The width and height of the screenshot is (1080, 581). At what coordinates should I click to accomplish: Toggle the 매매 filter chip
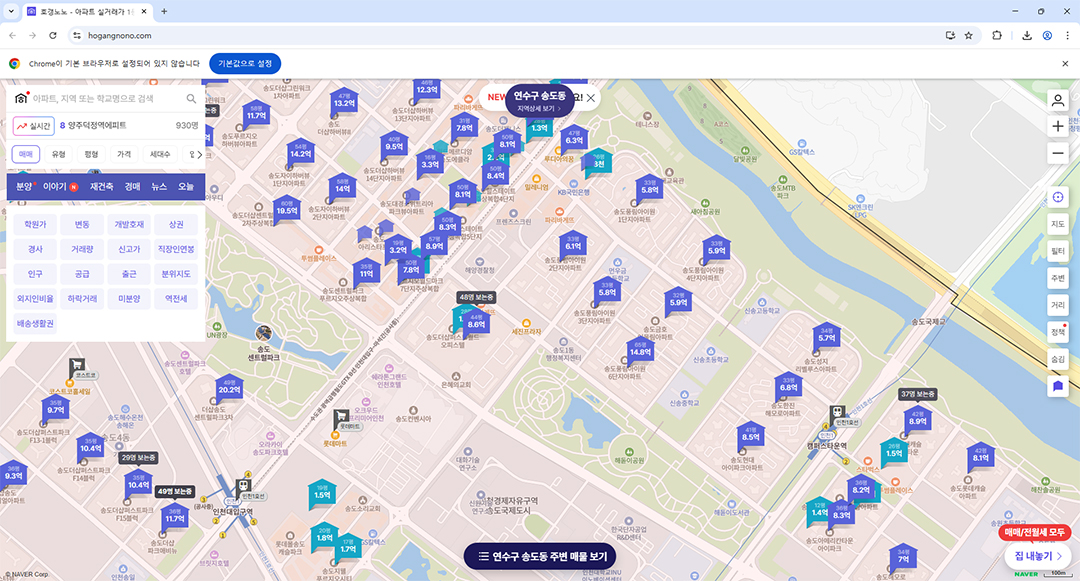pyautogui.click(x=25, y=154)
